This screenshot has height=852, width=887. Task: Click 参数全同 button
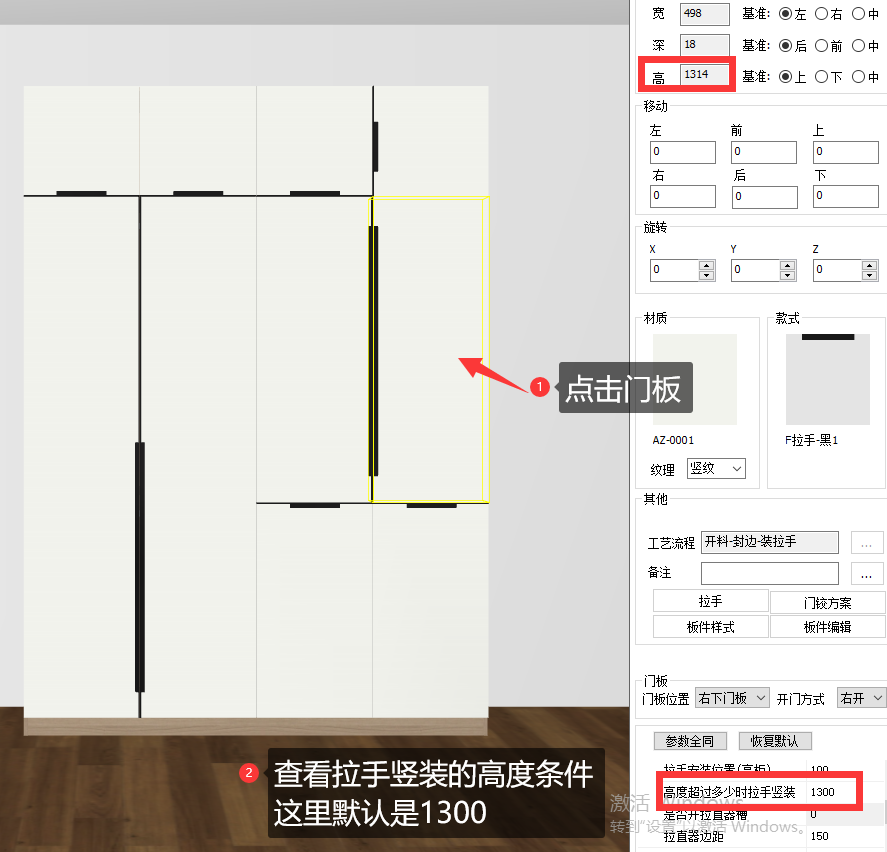click(x=690, y=741)
